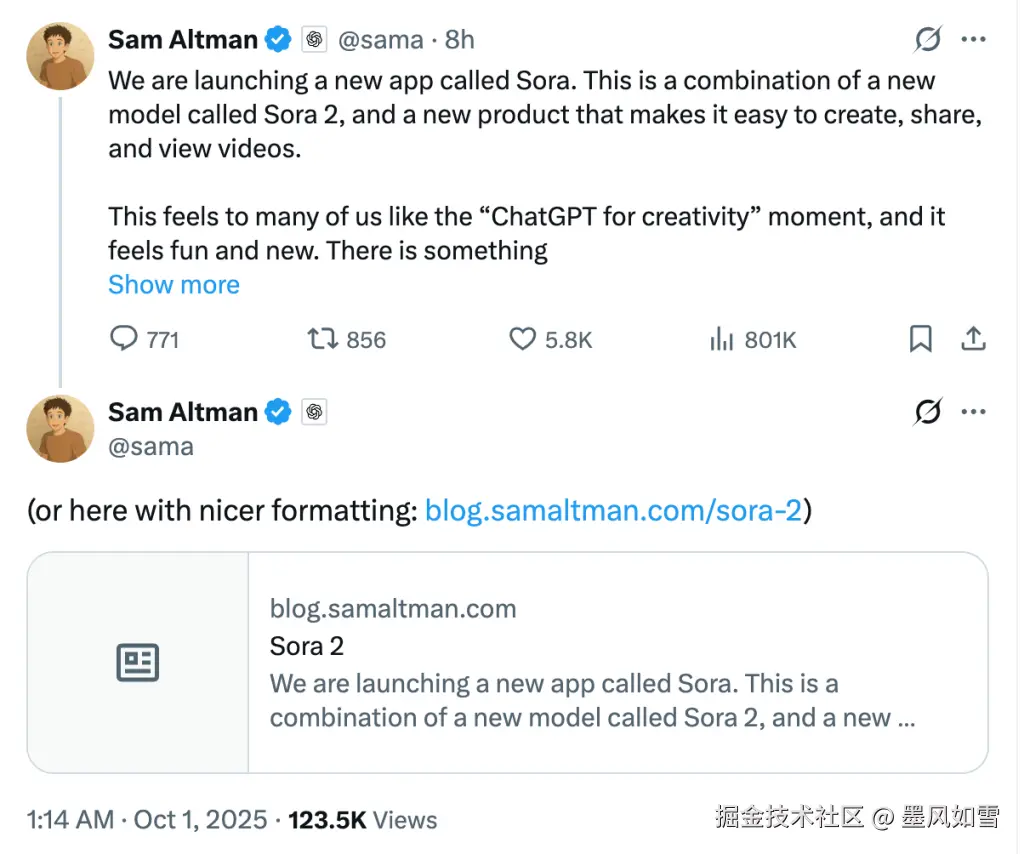Open the blog.samaltman.com/sora-2 link

(x=613, y=511)
